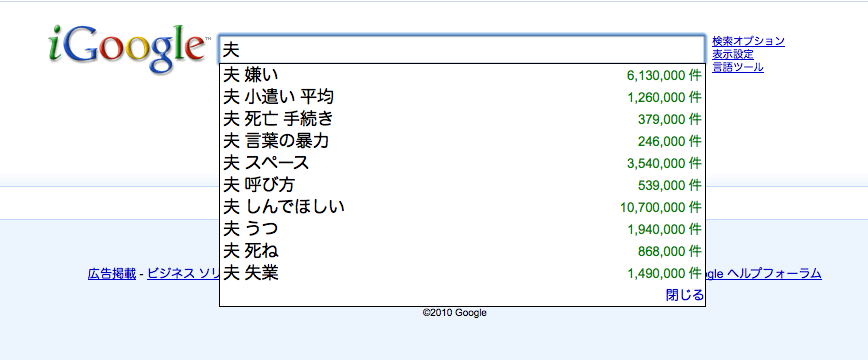The image size is (868, 360).
Task: Pick suggestion 夫 死亡 手続き
Action: click(x=462, y=119)
